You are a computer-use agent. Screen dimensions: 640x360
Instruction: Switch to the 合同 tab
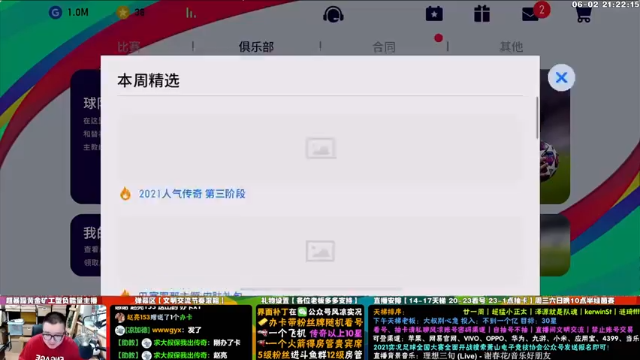click(384, 47)
